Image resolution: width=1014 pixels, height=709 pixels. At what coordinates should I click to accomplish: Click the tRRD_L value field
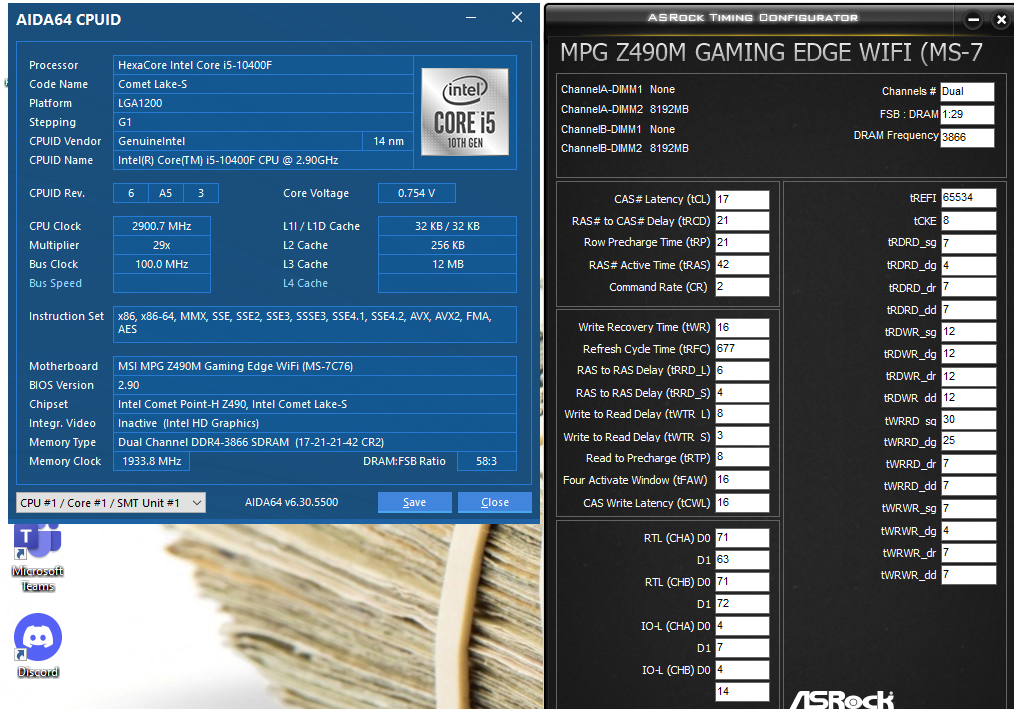742,371
